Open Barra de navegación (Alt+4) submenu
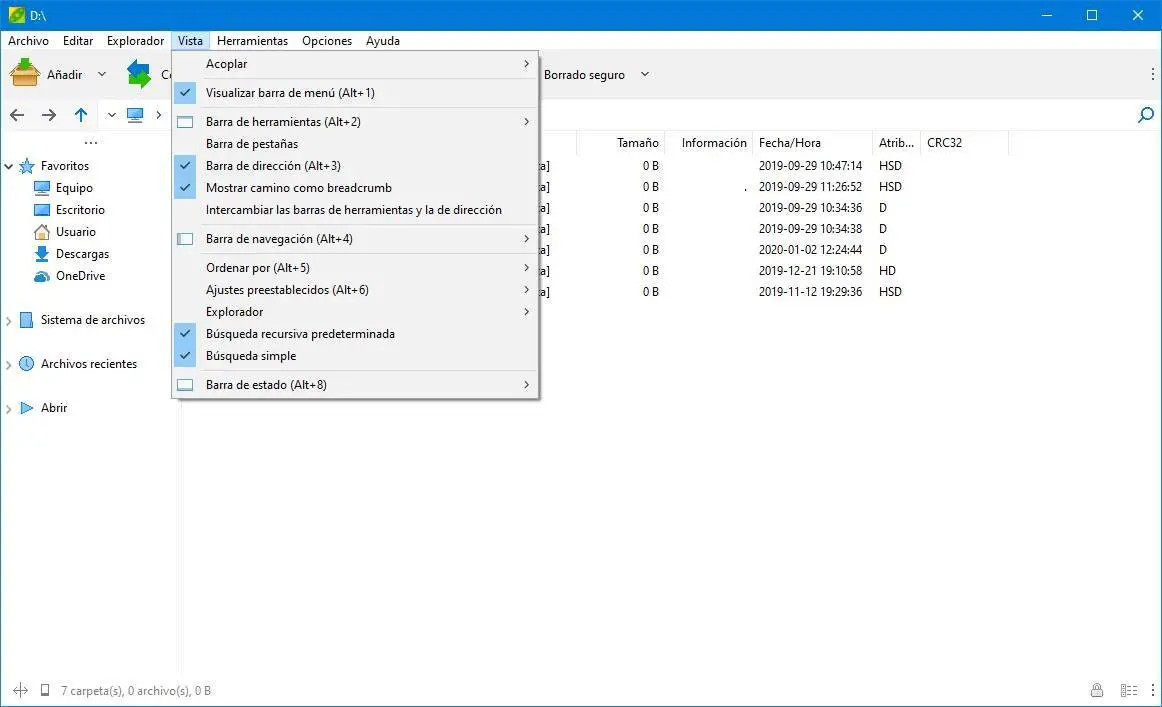Screen dimensions: 1162x707 (355, 239)
